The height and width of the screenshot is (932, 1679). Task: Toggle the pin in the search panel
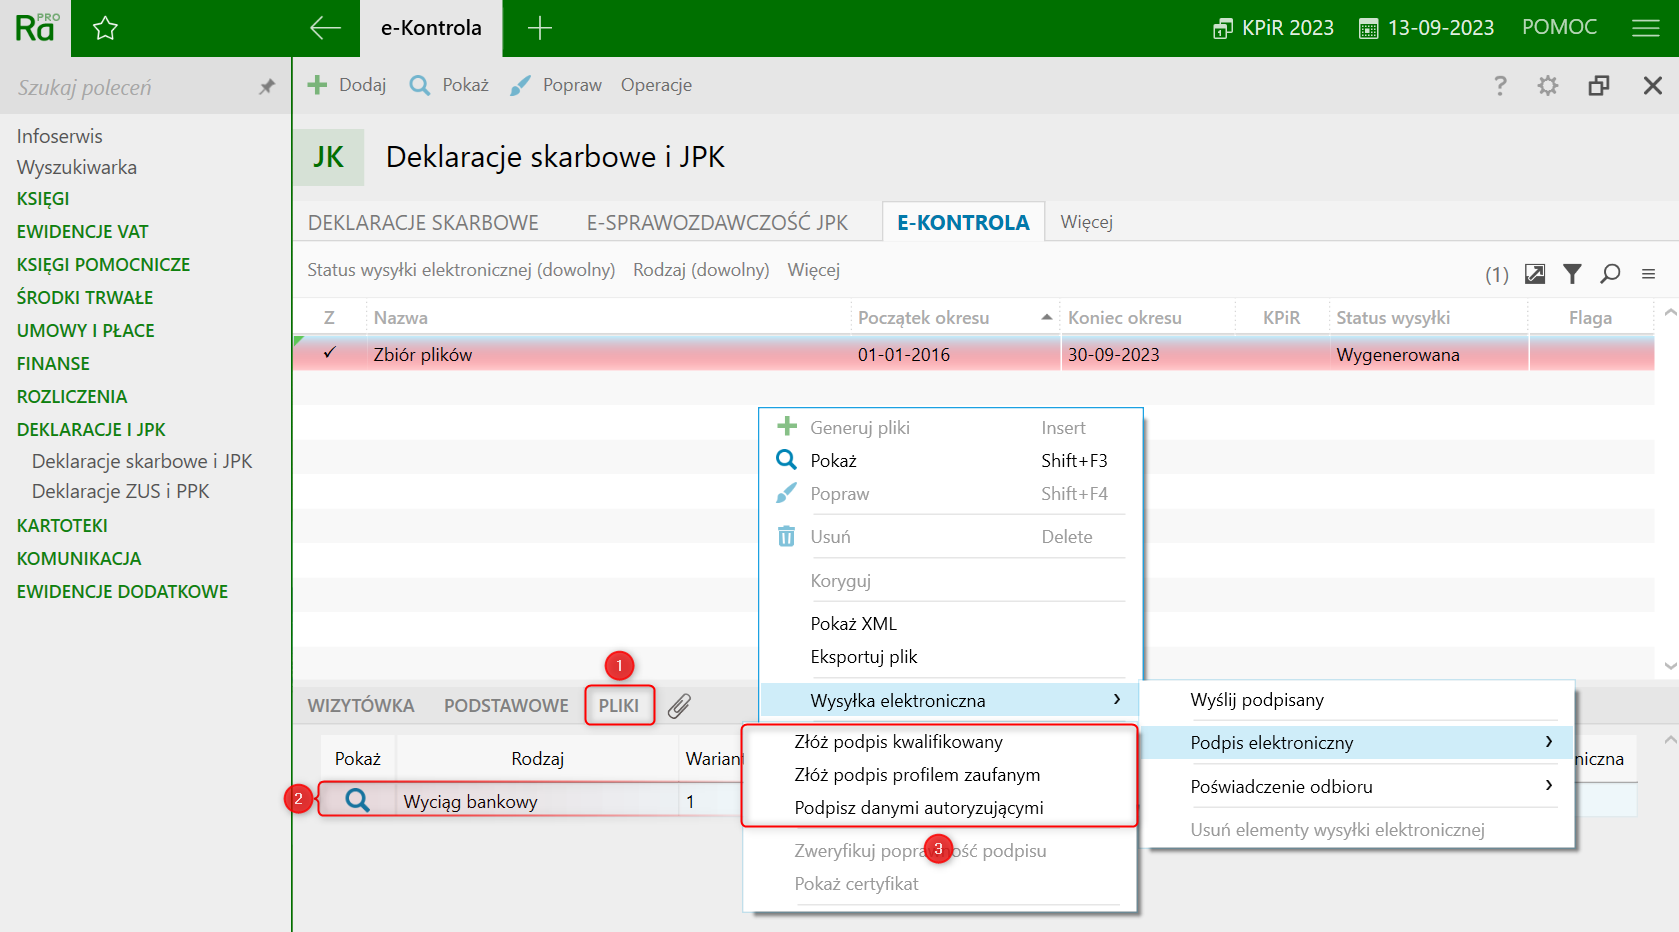266,87
